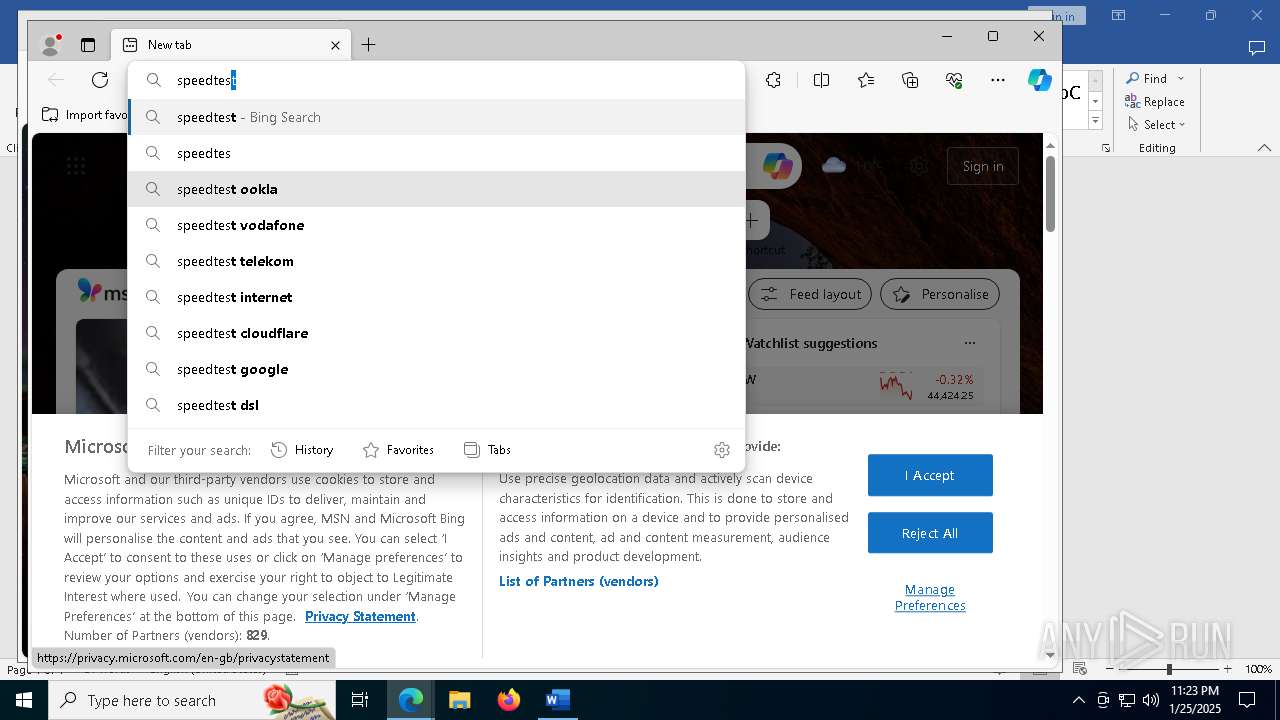1280x720 pixels.
Task: Open the volume speaker tray icon
Action: point(1151,700)
